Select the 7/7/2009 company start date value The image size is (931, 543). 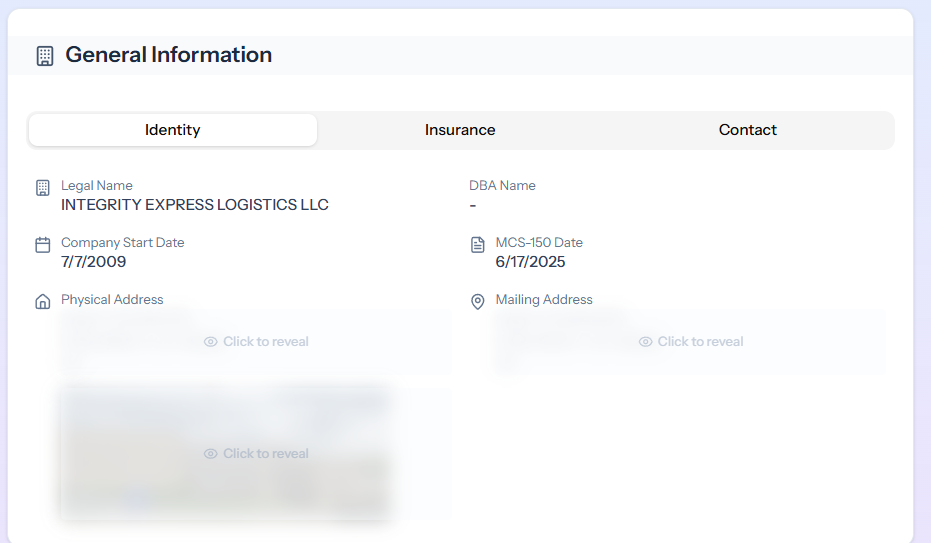94,262
